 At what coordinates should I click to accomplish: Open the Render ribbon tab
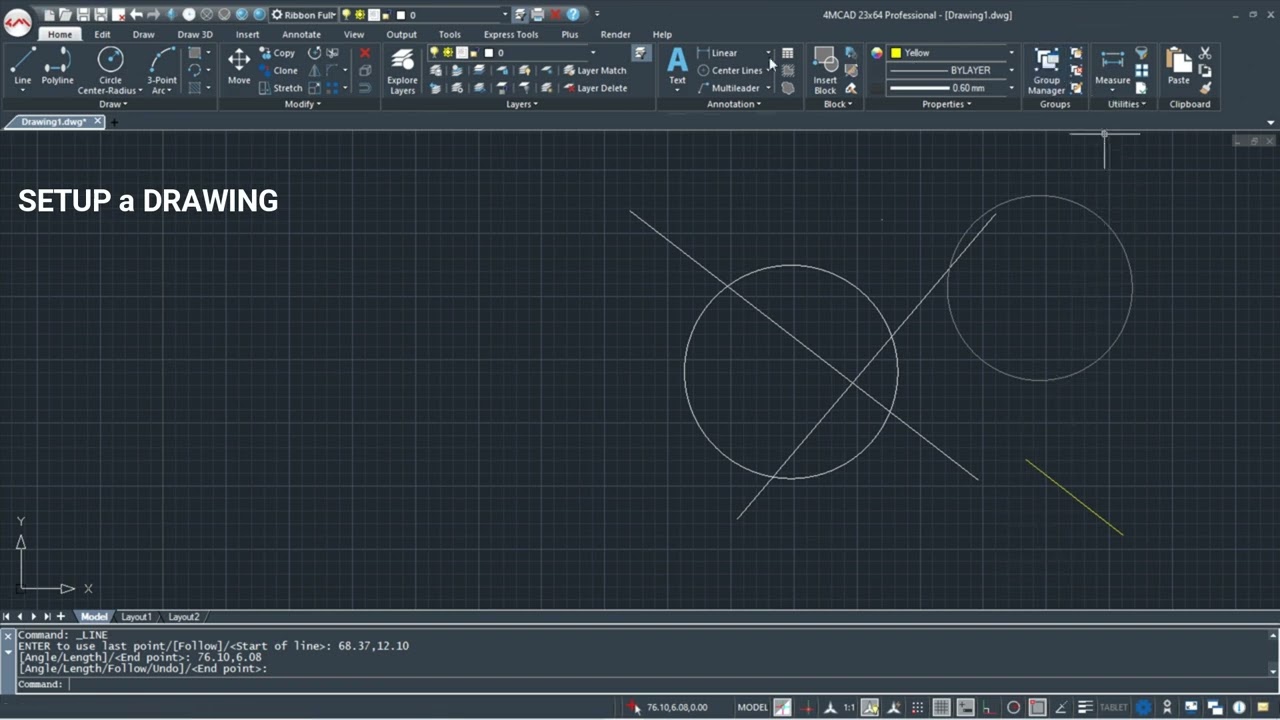[x=615, y=34]
